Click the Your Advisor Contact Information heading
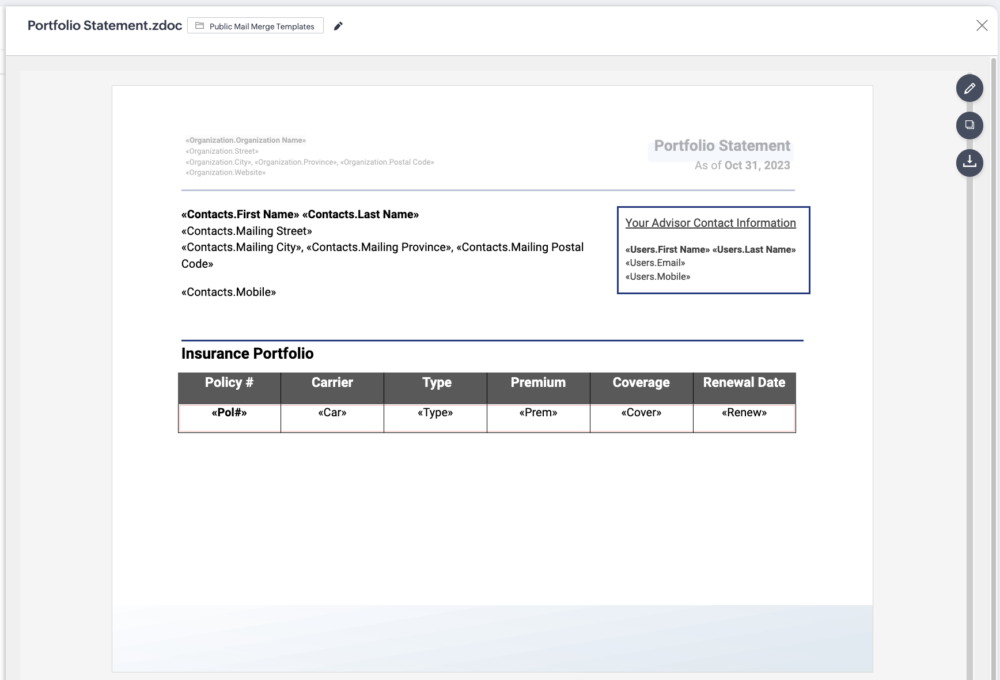Screen dimensions: 1000x680 tap(710, 223)
